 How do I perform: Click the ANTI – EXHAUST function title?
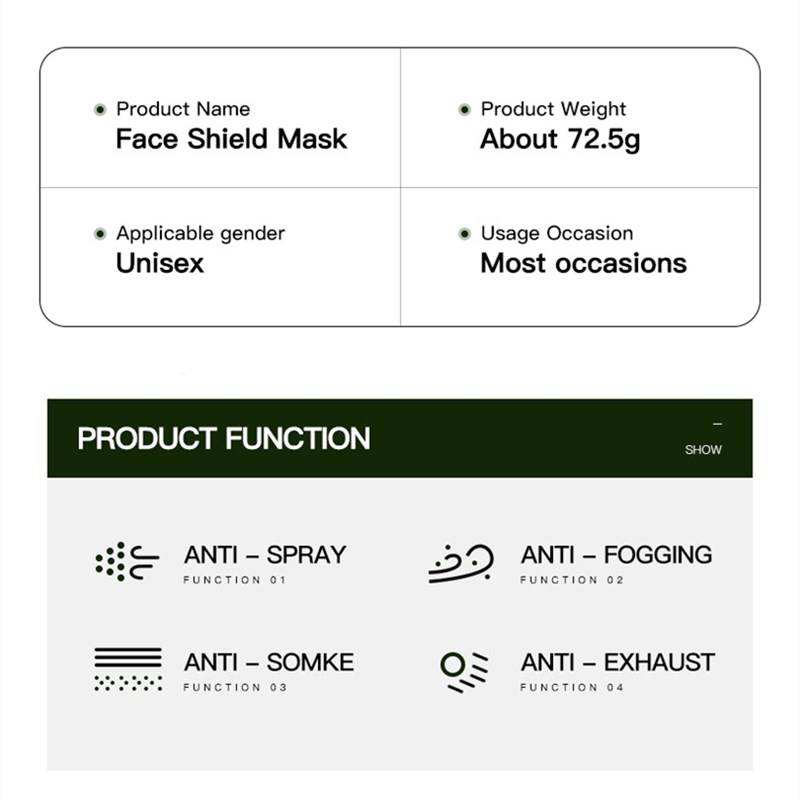click(x=617, y=662)
